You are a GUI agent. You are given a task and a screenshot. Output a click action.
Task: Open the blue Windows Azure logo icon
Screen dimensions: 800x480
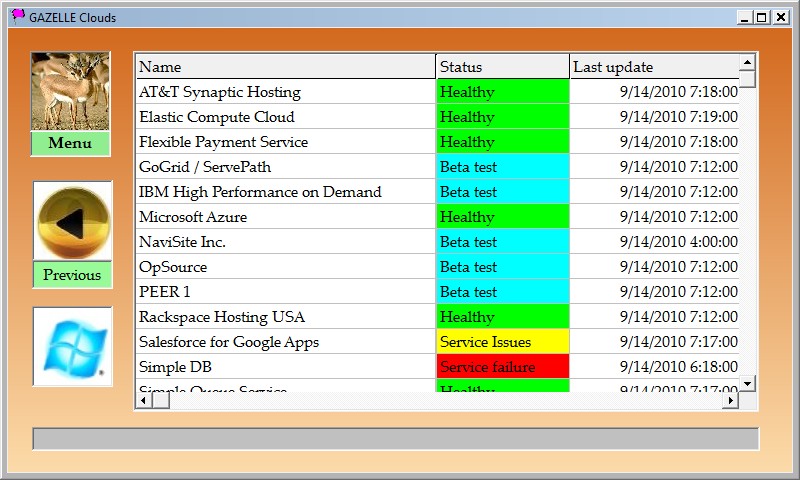[72, 346]
